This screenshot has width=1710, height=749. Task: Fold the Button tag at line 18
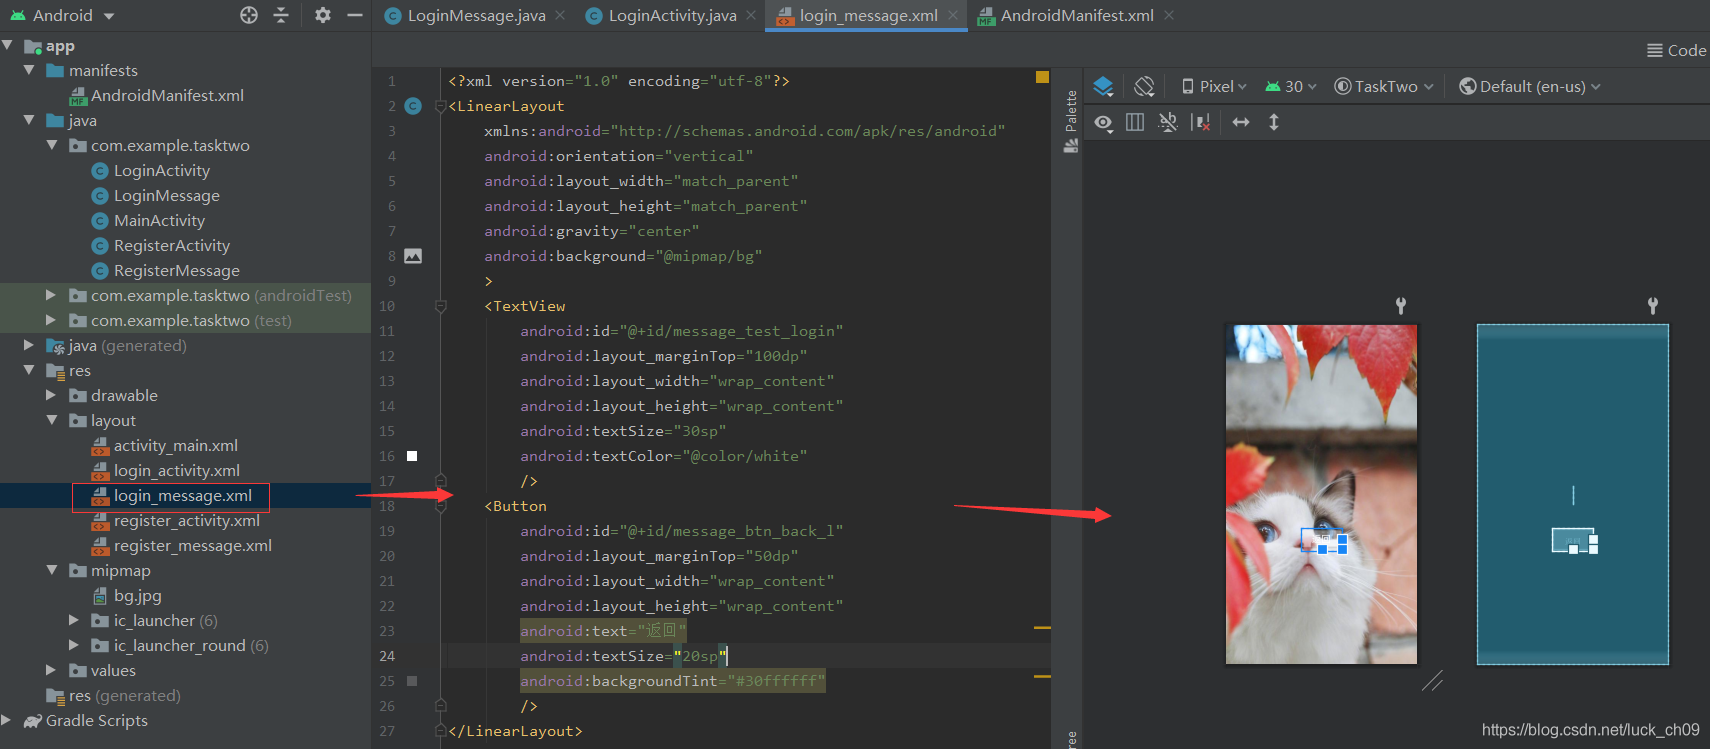click(441, 506)
